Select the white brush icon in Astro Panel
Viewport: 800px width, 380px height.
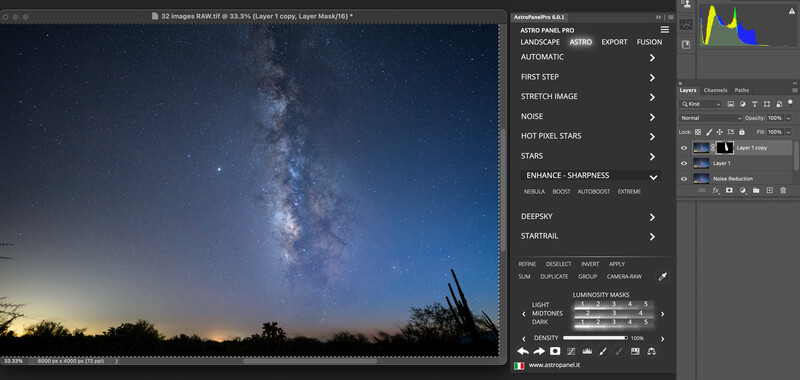tap(603, 351)
